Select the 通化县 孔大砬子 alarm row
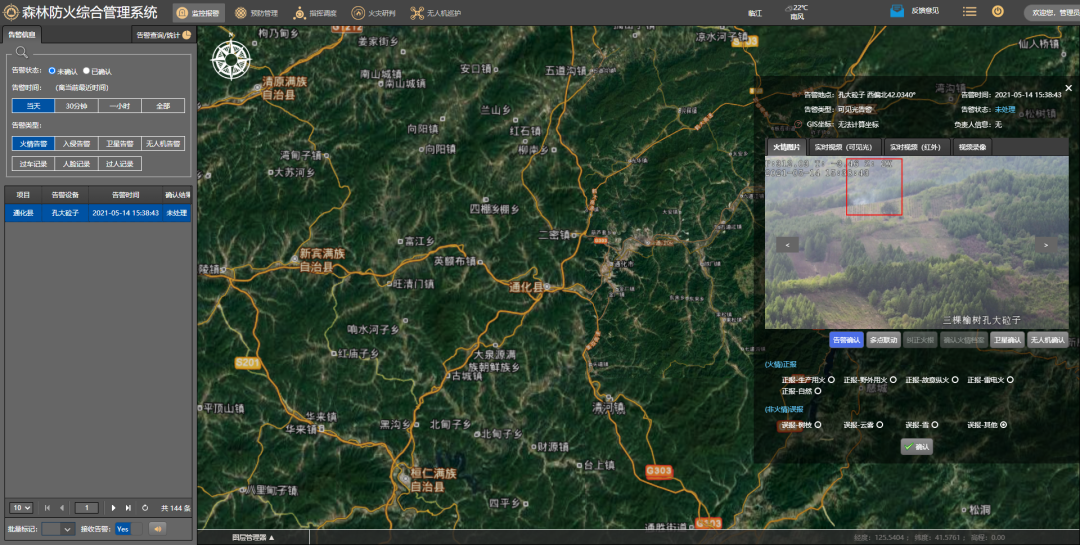The height and width of the screenshot is (545, 1080). tap(97, 213)
